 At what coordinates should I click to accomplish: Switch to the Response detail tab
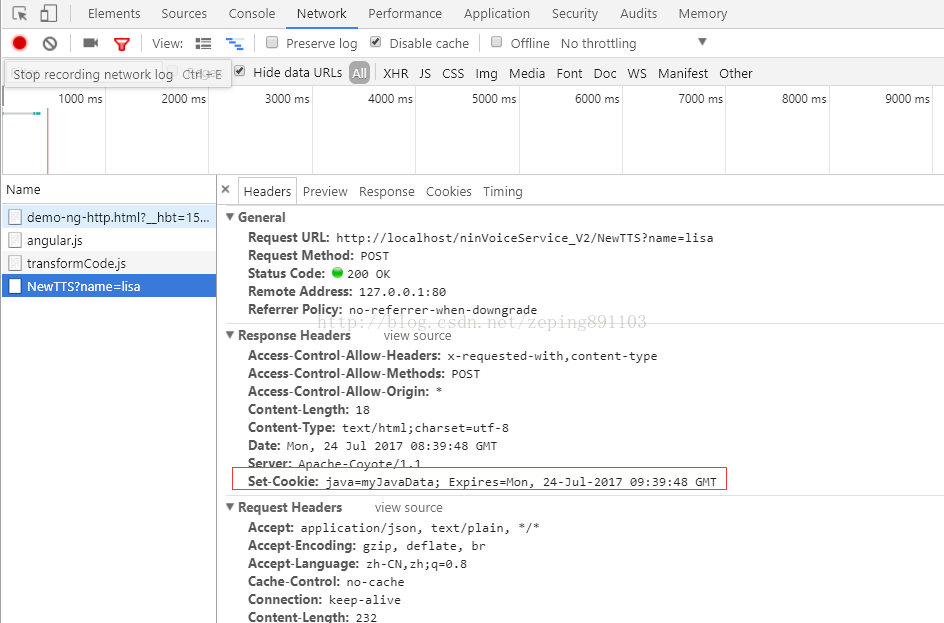(387, 191)
